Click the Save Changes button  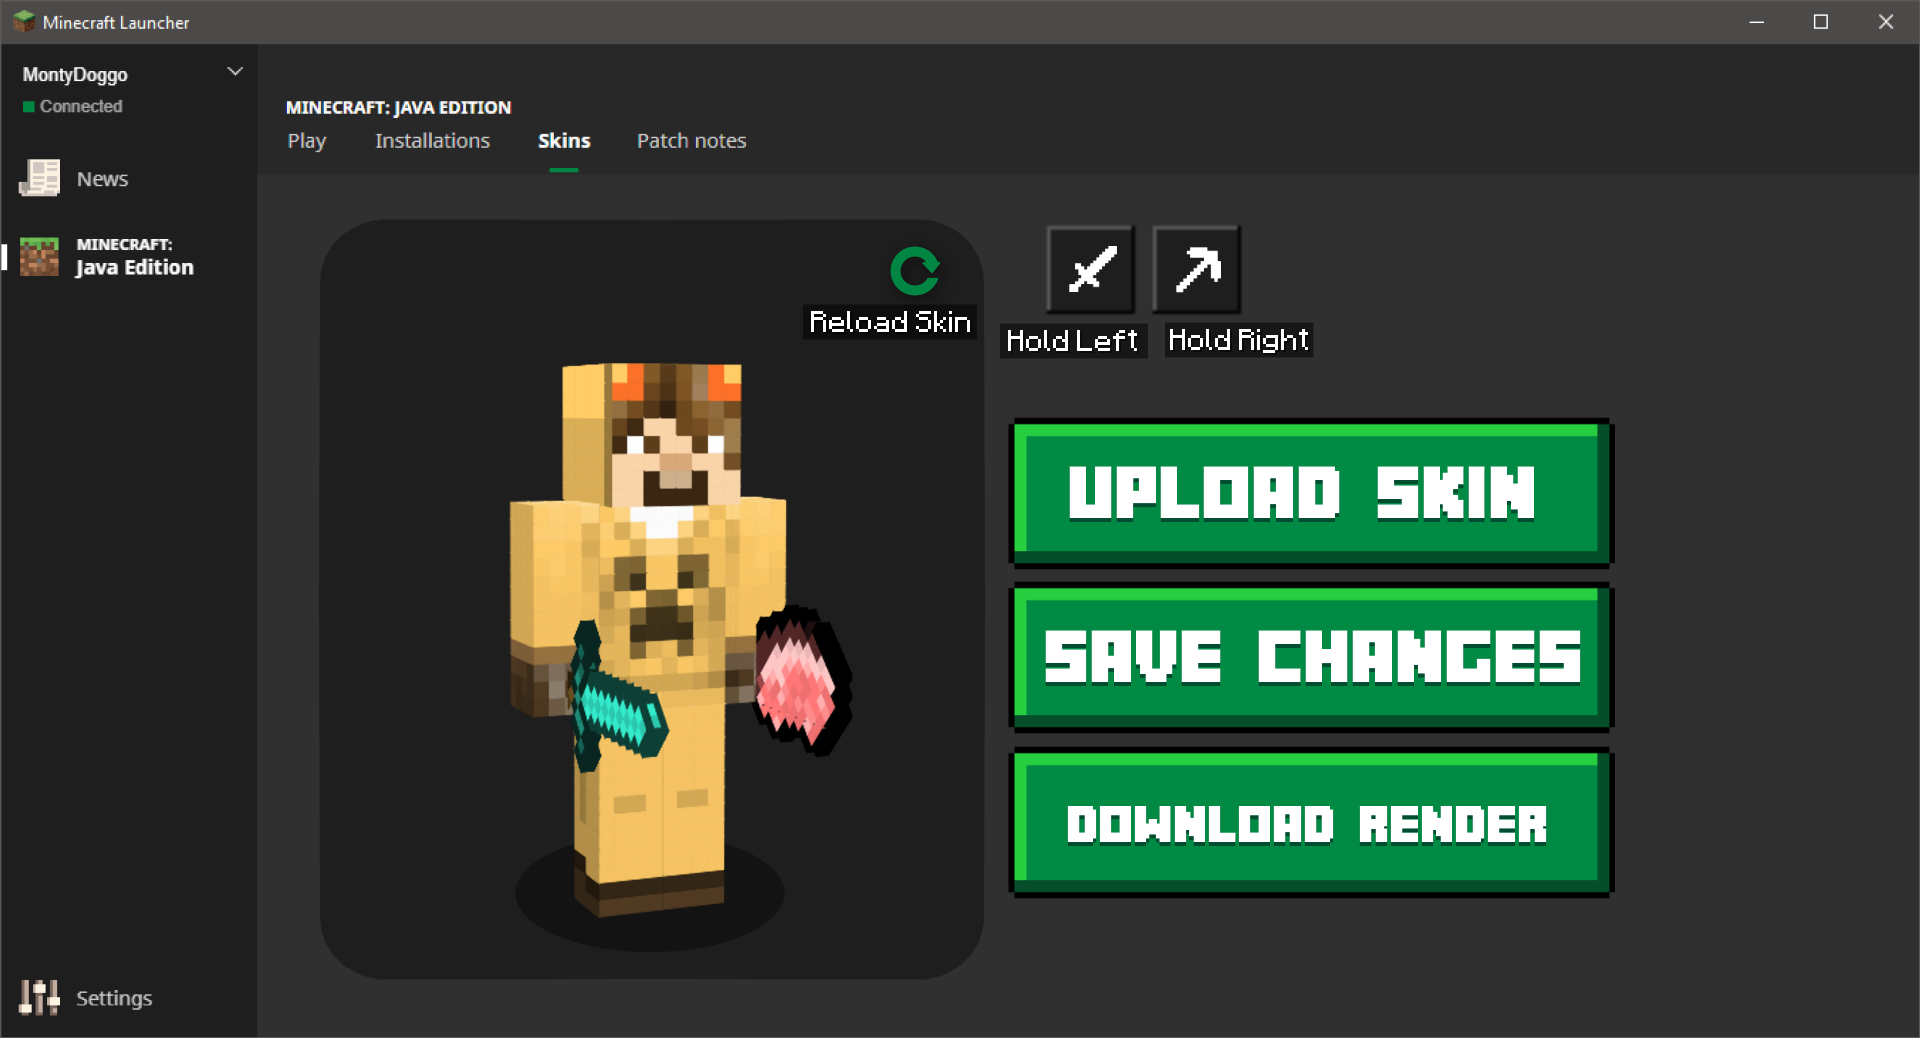point(1311,657)
